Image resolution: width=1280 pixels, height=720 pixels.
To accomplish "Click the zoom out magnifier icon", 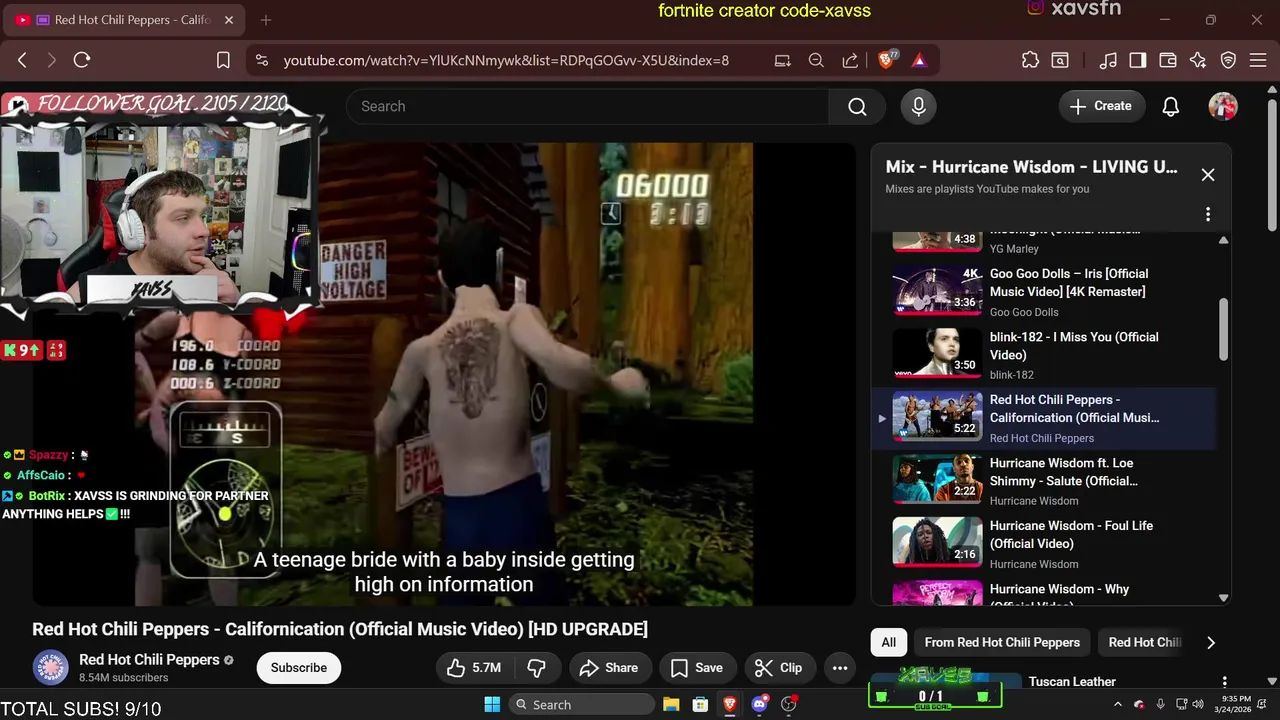I will (x=816, y=60).
